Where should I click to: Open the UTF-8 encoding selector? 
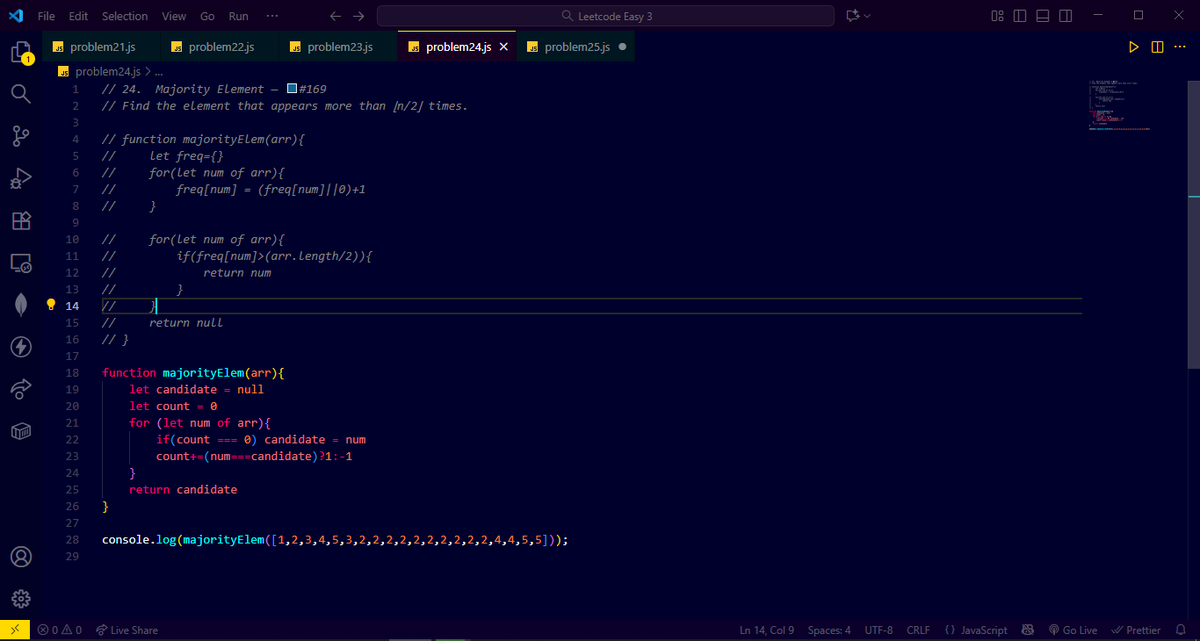click(879, 630)
